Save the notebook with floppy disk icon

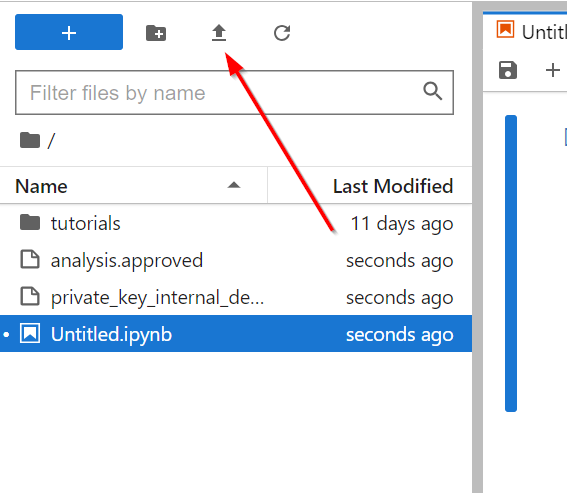[x=508, y=70]
